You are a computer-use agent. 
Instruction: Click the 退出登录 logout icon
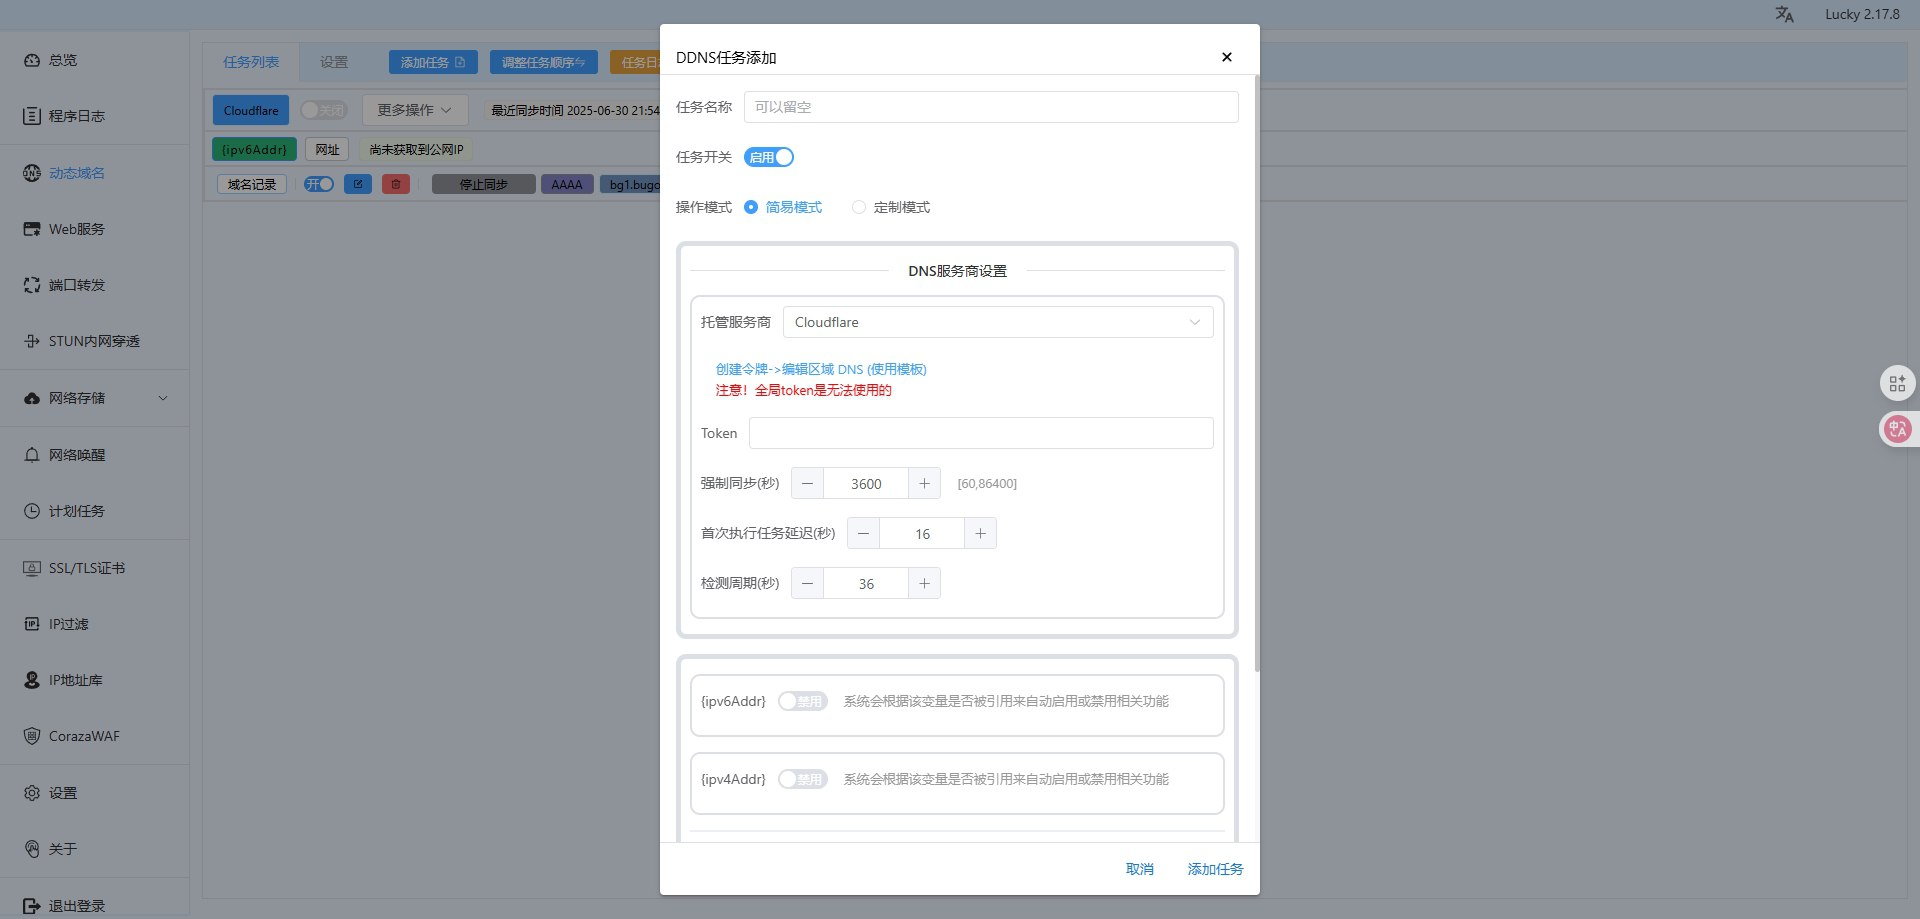pos(32,906)
